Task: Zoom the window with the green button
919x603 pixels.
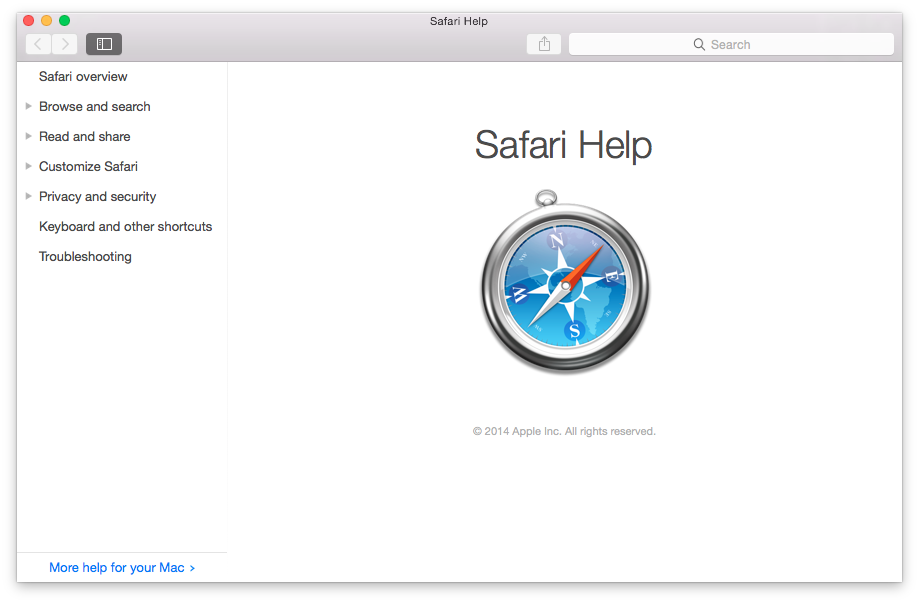Action: pos(65,21)
